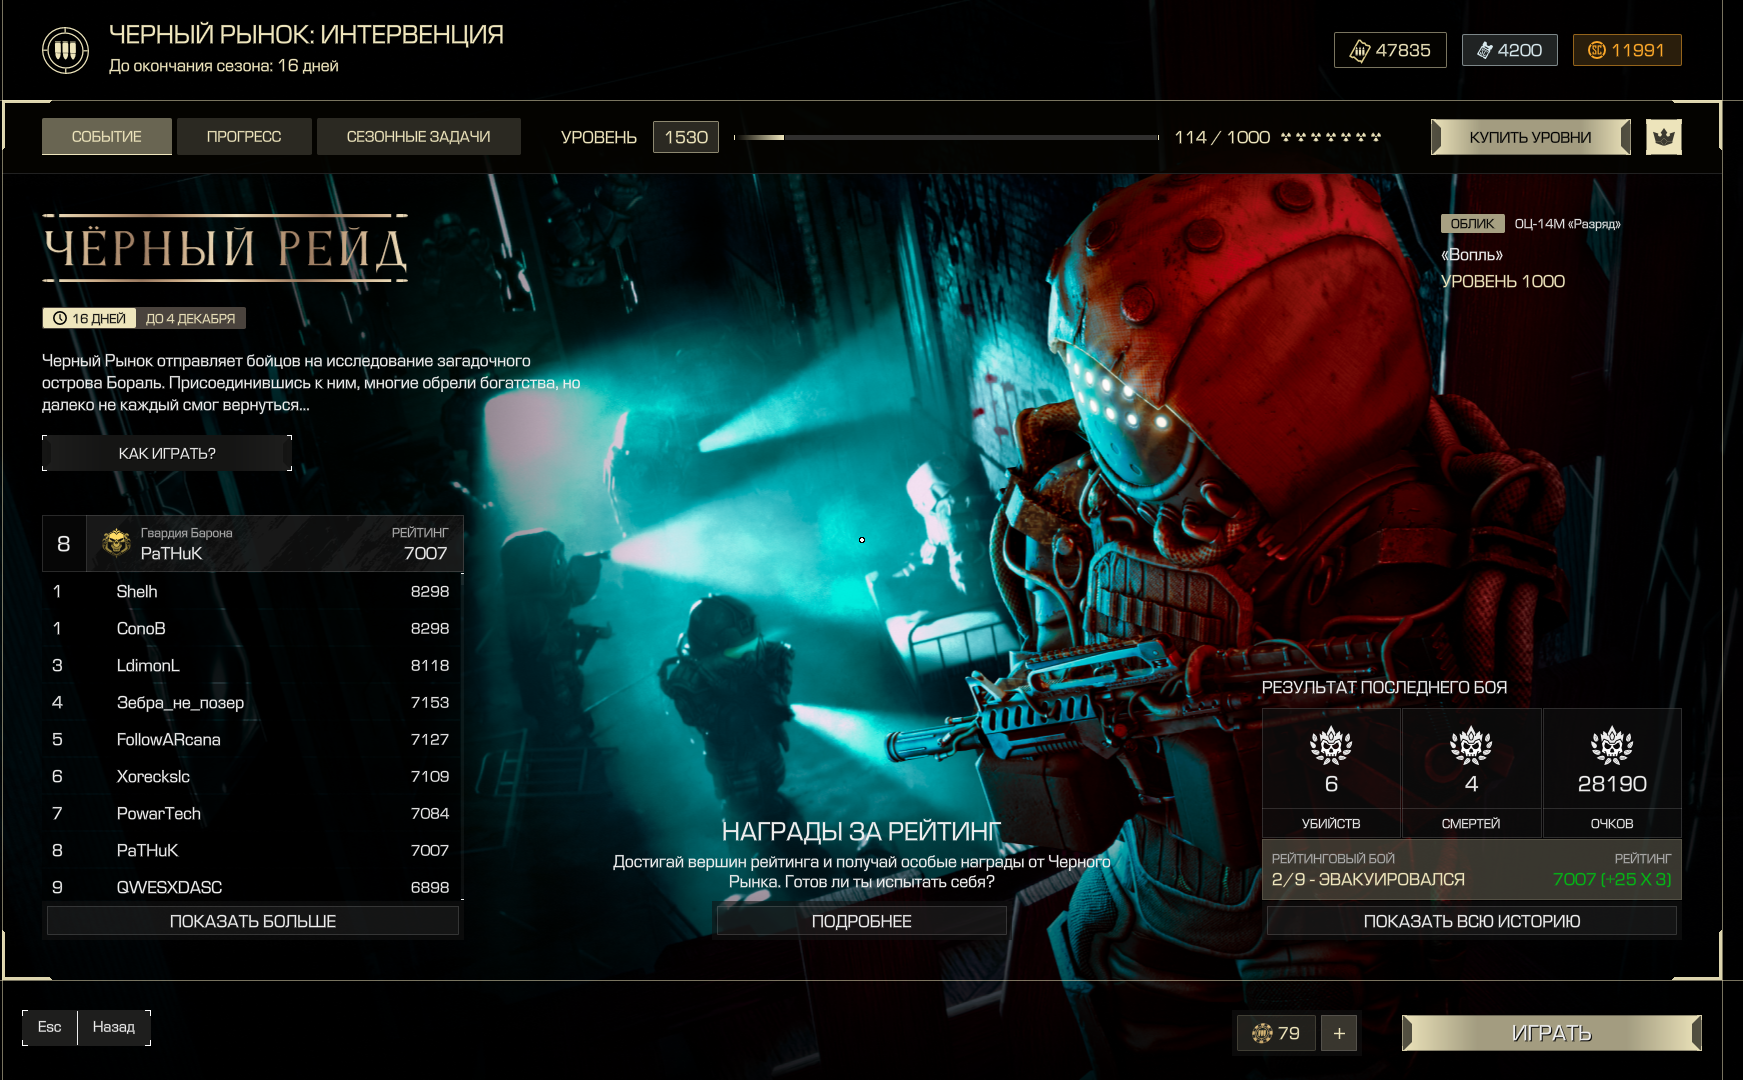The height and width of the screenshot is (1080, 1743).
Task: Open the СЕЗОННЫЕ ЗАДАЧИ tab
Action: 418,137
